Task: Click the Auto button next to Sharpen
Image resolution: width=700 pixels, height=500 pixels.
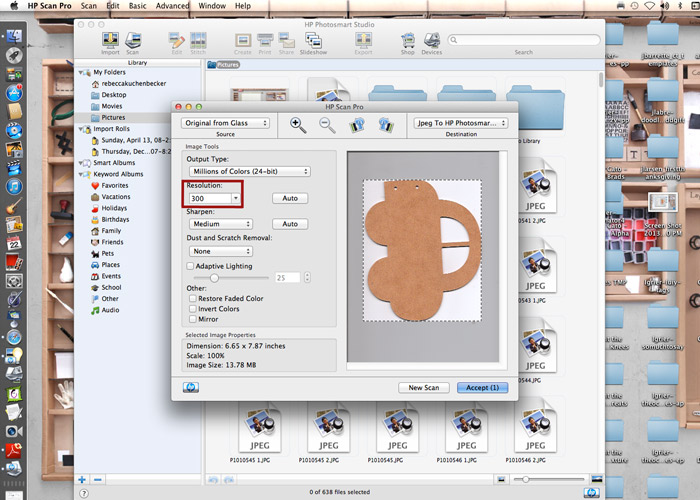Action: [x=290, y=224]
